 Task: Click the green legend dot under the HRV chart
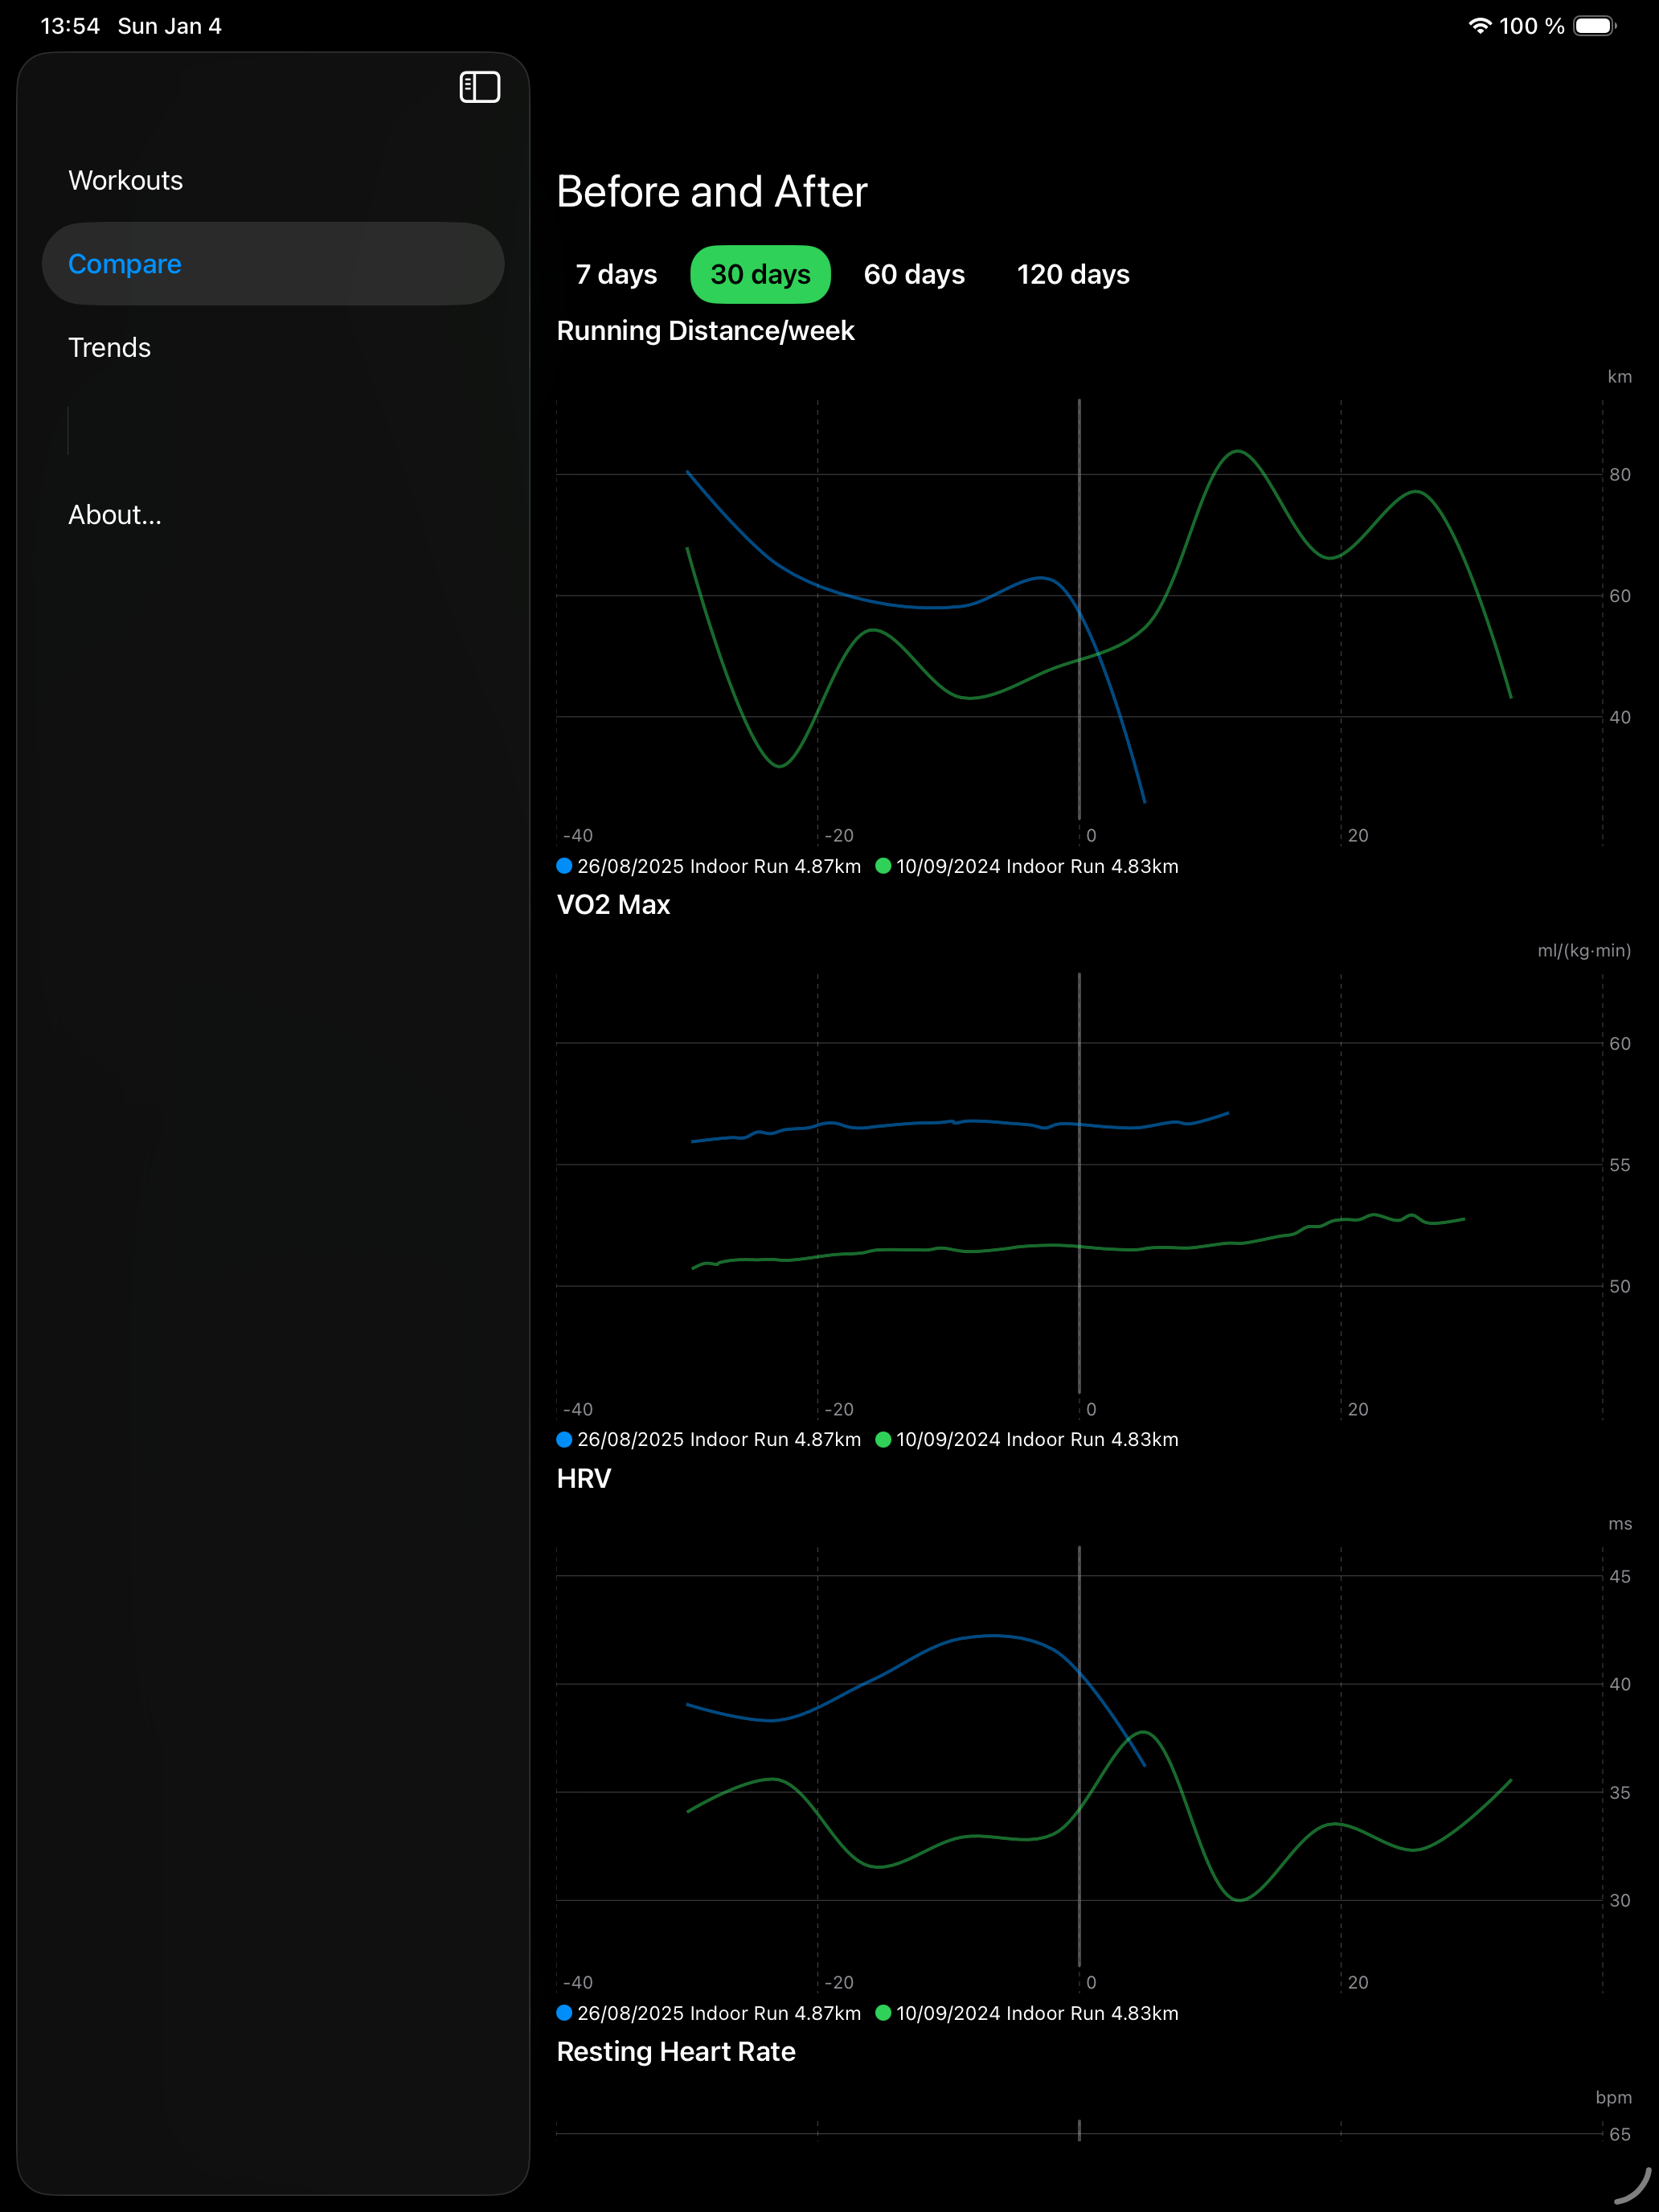coord(884,2013)
